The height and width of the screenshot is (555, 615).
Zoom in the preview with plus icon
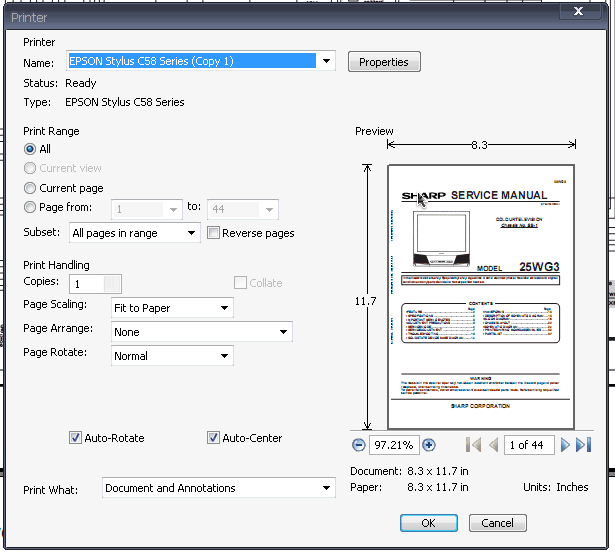click(x=429, y=445)
